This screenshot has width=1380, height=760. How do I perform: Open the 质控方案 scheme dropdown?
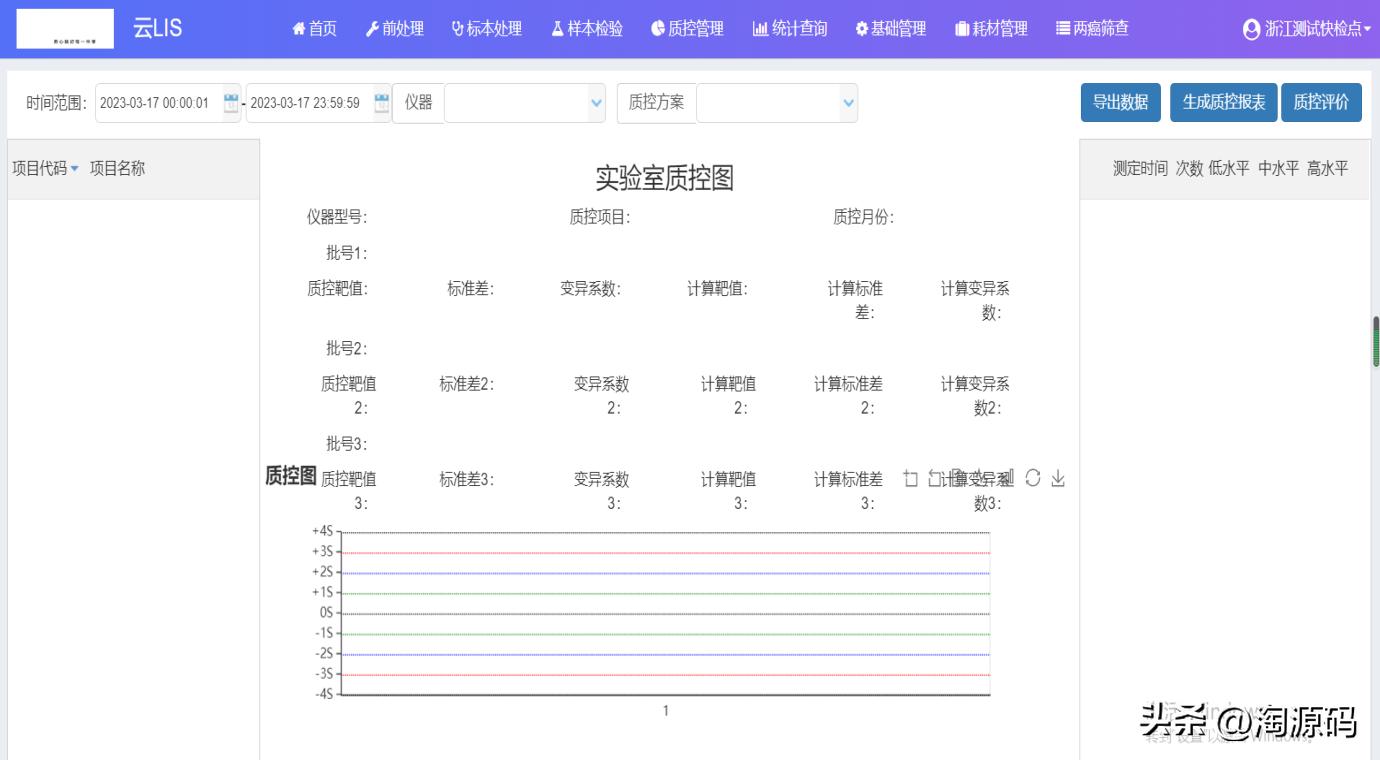777,103
